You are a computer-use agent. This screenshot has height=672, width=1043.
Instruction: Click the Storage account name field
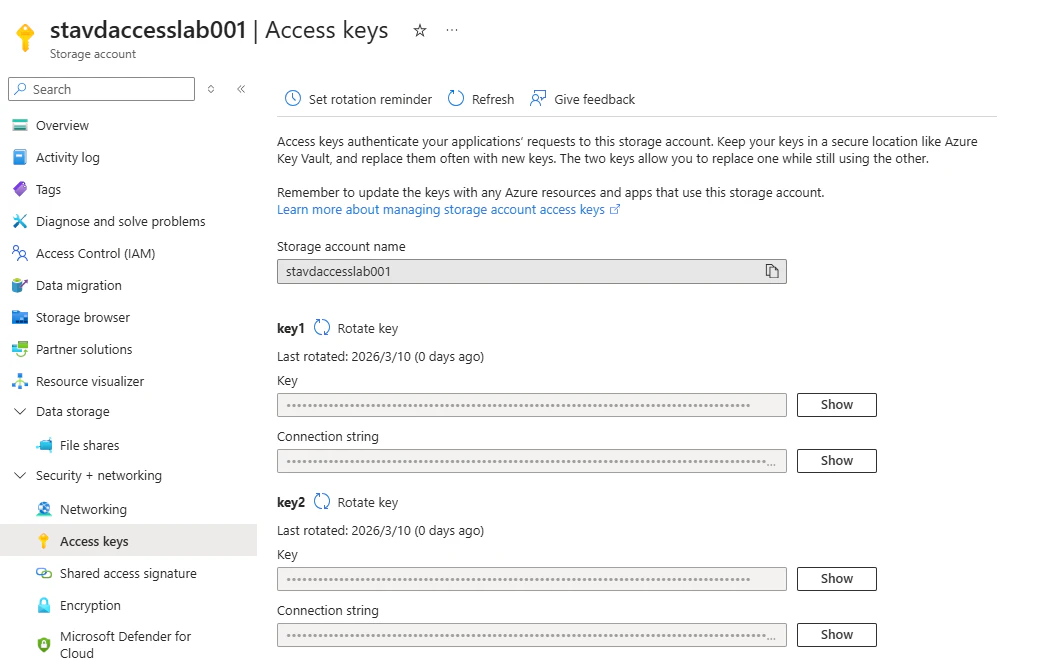531,271
